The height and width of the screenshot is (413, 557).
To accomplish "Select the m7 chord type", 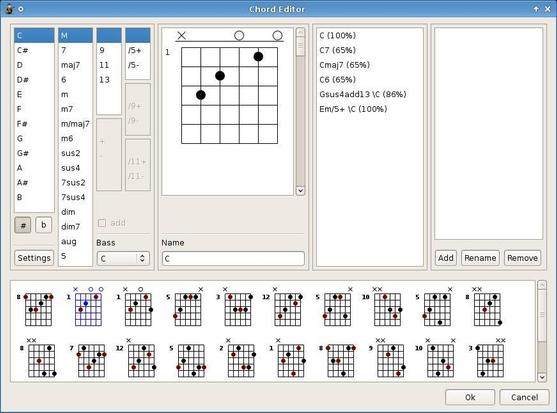I will pos(75,109).
